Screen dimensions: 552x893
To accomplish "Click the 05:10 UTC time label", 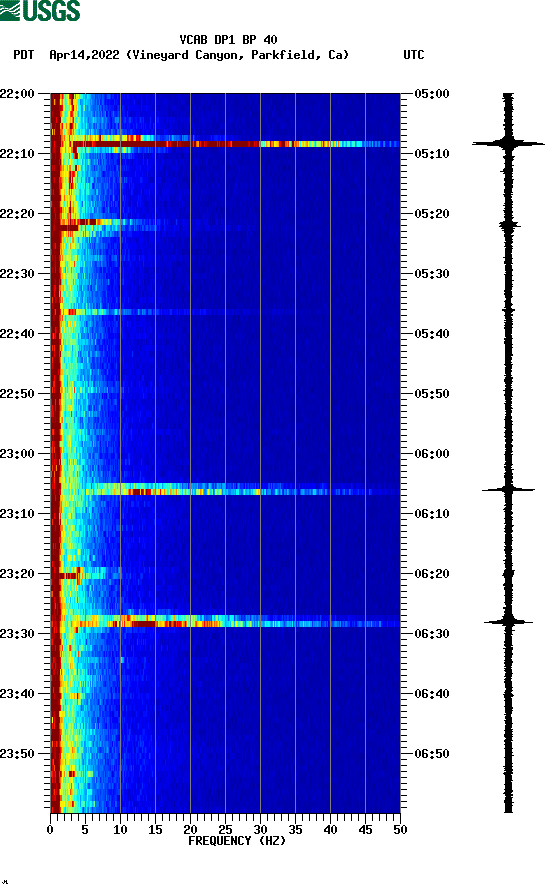I will 432,154.
